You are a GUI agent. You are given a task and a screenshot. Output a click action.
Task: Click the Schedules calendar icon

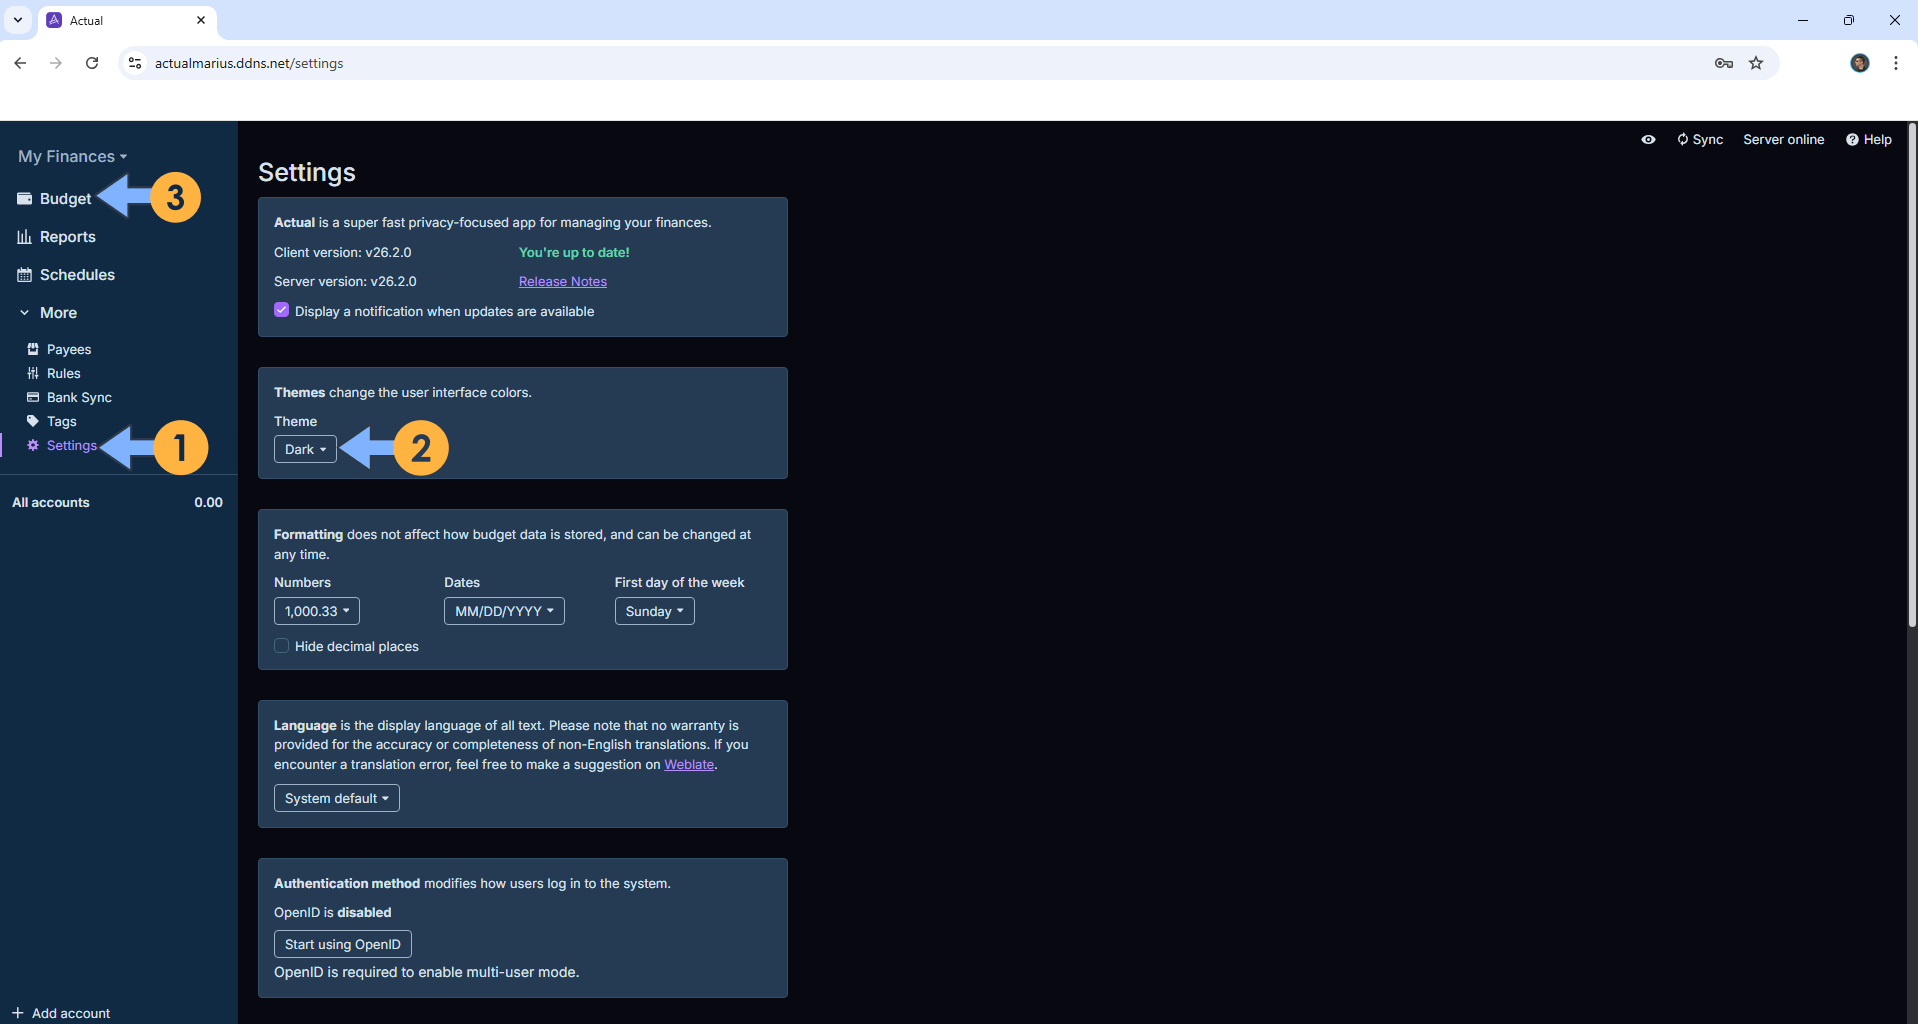(24, 275)
